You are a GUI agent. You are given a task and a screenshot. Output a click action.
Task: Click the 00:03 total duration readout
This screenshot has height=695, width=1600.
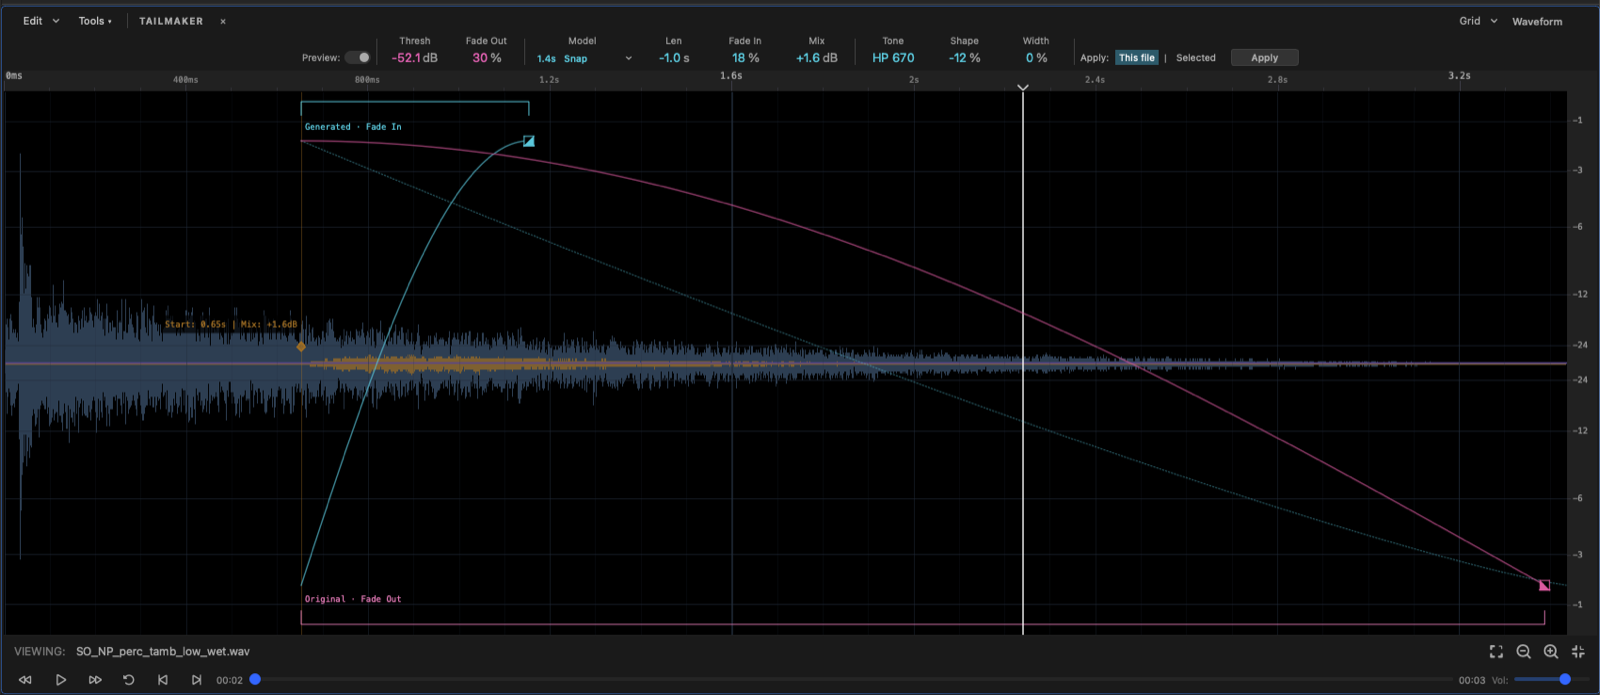pos(1472,680)
